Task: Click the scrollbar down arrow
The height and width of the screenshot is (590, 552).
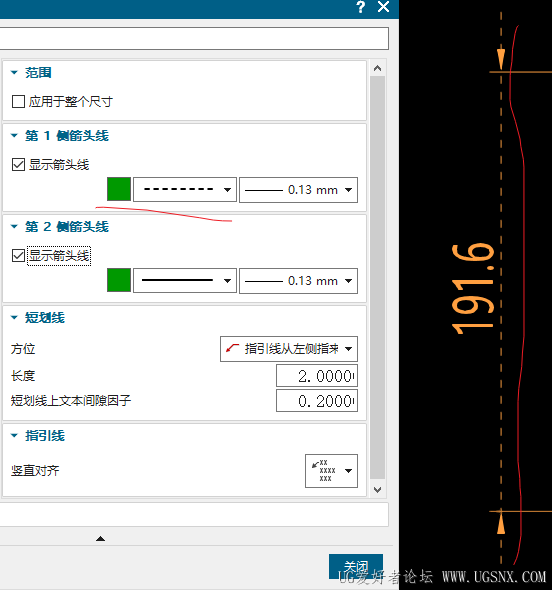Action: 377,490
